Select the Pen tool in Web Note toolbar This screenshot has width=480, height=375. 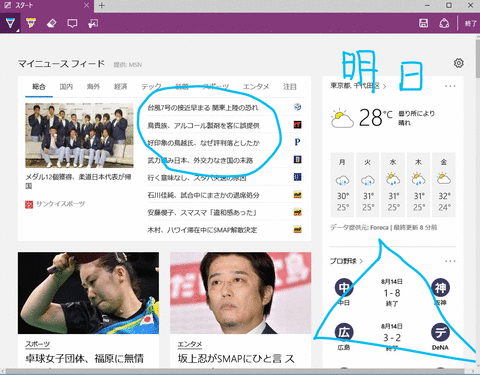tap(10, 23)
